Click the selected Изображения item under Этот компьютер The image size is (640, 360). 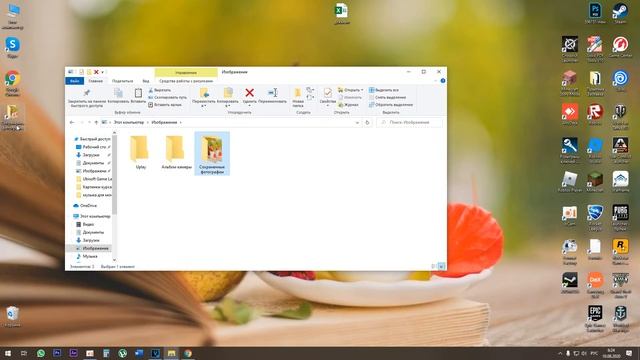(89, 248)
